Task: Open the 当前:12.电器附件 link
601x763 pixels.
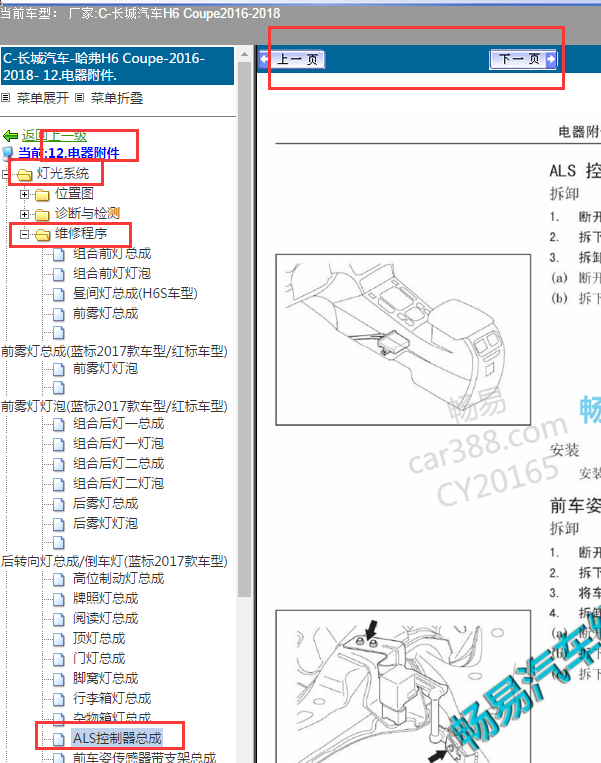Action: pyautogui.click(x=69, y=153)
